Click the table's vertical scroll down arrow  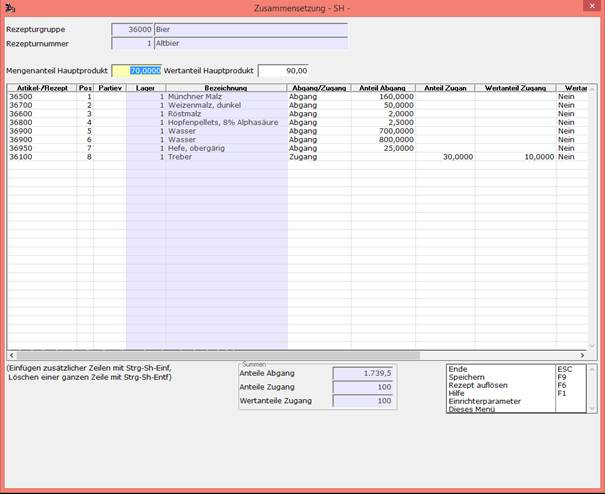(x=592, y=346)
